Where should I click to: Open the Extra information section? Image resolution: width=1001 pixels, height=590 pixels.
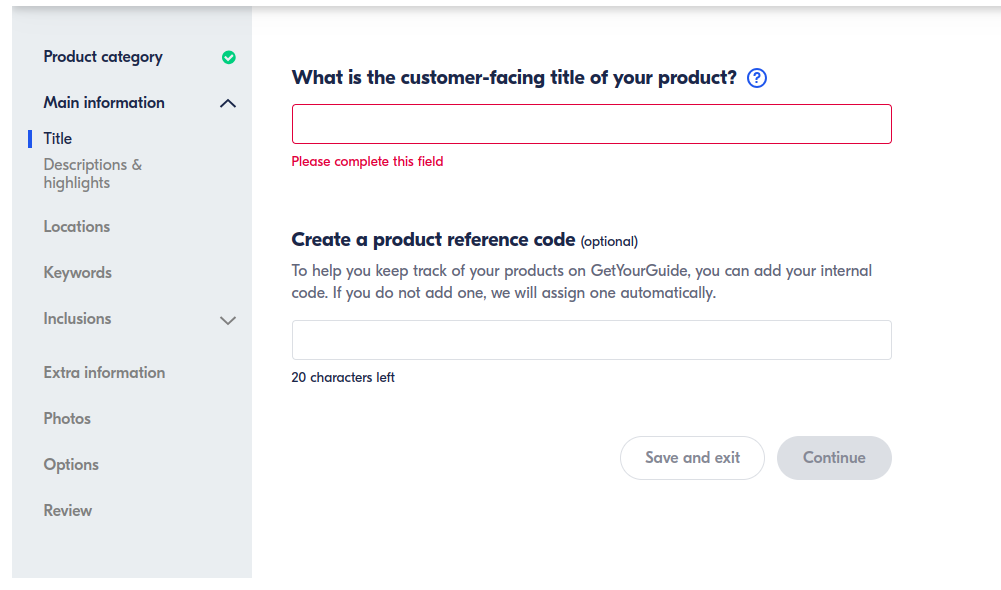click(x=104, y=373)
